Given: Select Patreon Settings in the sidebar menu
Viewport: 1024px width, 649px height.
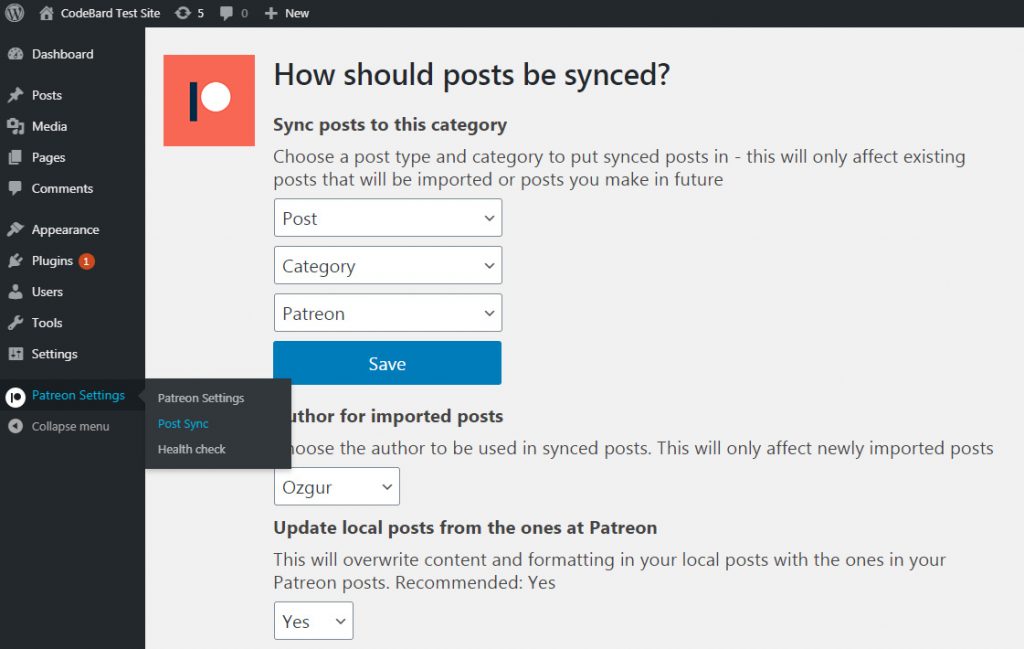Looking at the screenshot, I should (x=78, y=395).
